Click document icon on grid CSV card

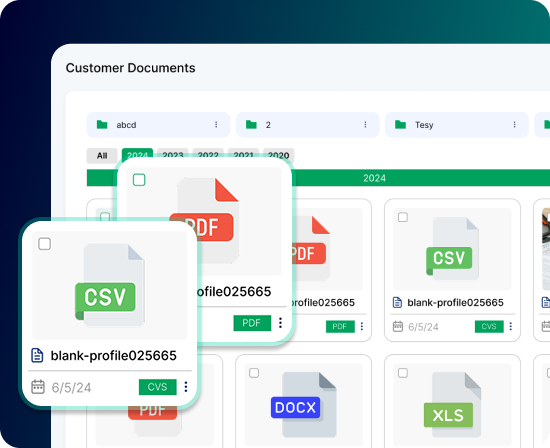397,302
